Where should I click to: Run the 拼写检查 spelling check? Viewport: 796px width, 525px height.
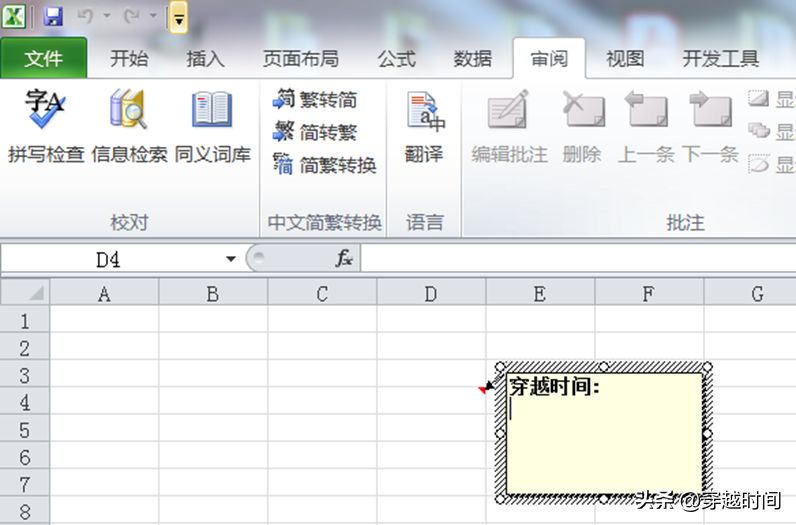[46, 126]
